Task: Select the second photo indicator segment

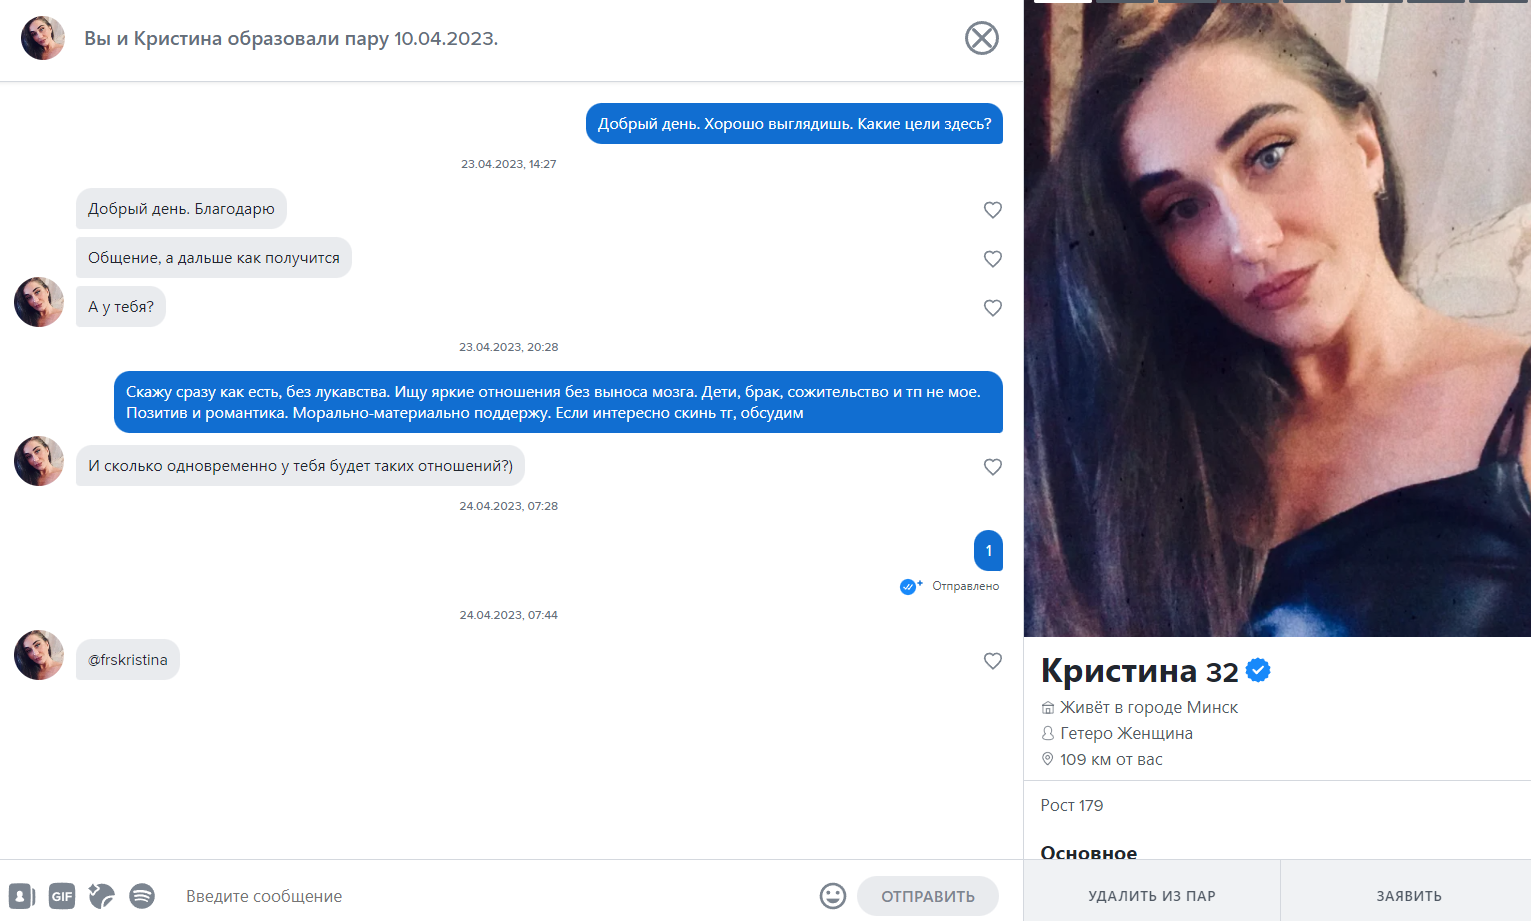Action: [1125, 2]
